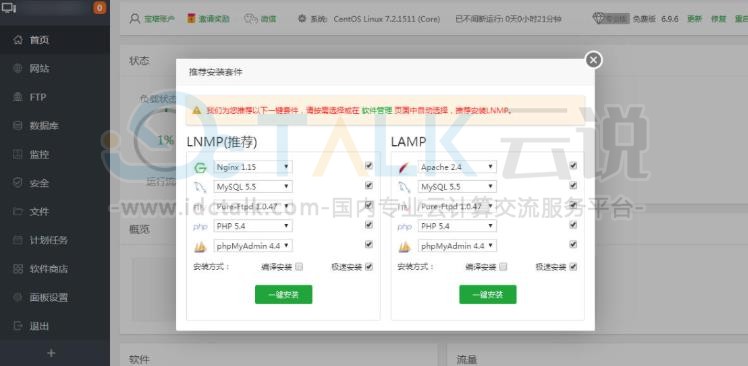Click LNMP 一键安装 install button
The image size is (748, 366).
click(x=283, y=294)
